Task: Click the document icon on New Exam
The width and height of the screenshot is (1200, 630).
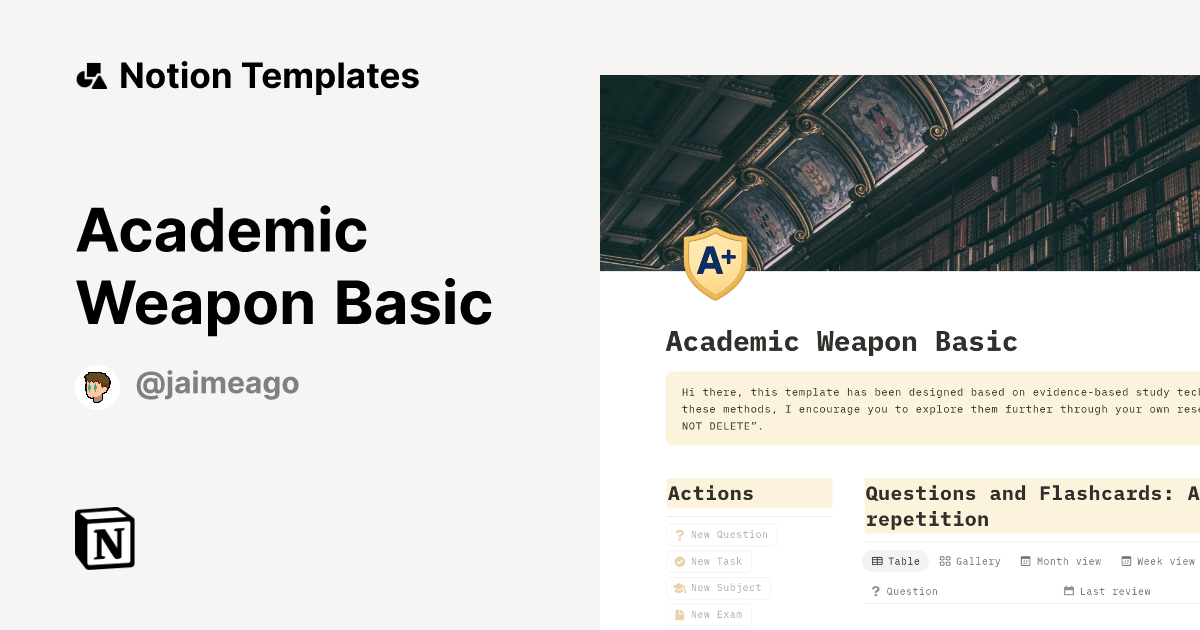Action: pyautogui.click(x=680, y=614)
